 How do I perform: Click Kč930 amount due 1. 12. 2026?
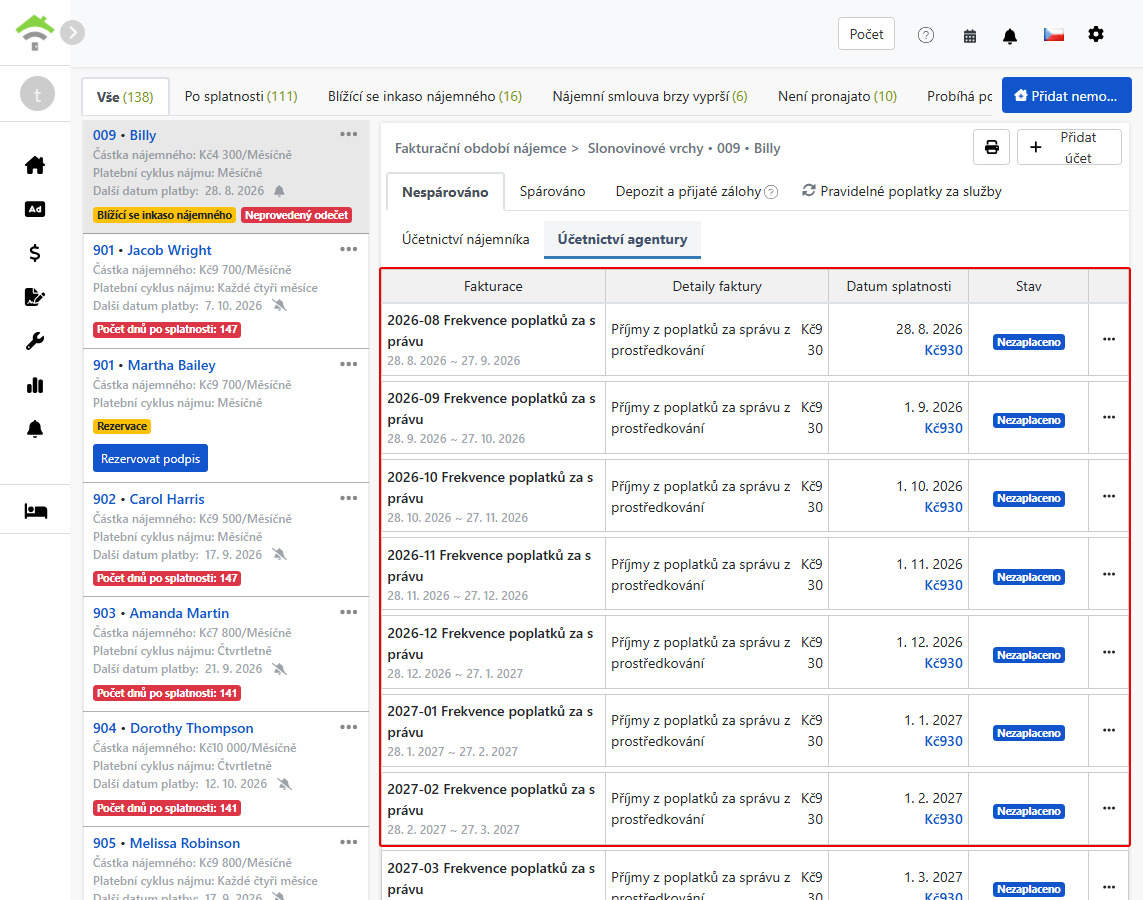coord(943,663)
